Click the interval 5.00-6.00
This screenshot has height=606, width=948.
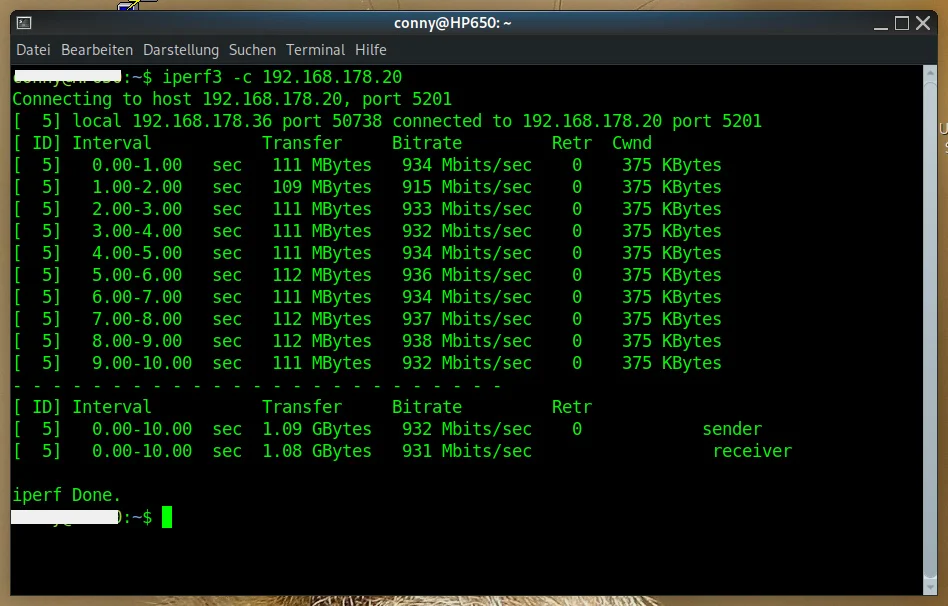[x=137, y=275]
